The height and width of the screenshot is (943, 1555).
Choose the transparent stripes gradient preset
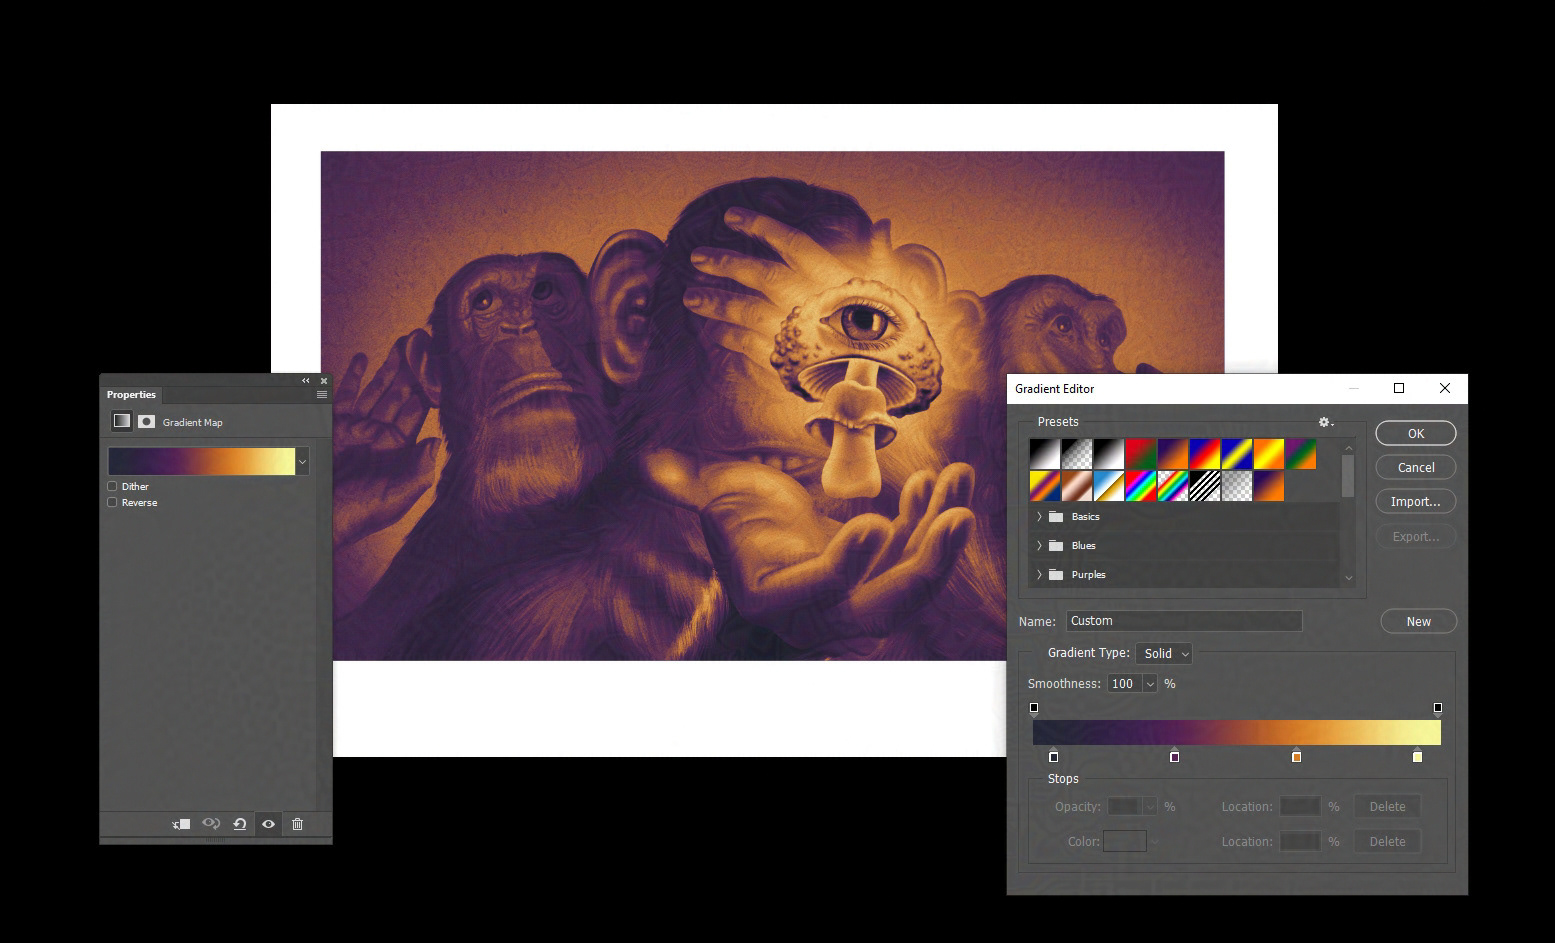[1205, 486]
